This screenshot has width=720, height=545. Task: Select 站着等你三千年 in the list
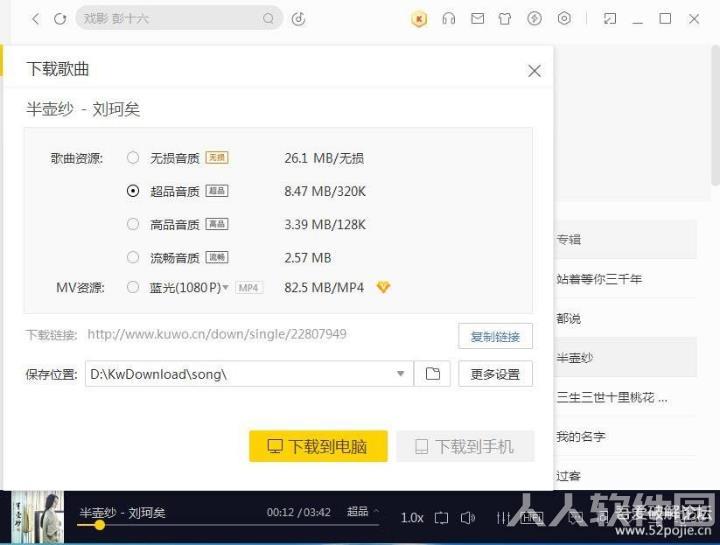(x=625, y=279)
